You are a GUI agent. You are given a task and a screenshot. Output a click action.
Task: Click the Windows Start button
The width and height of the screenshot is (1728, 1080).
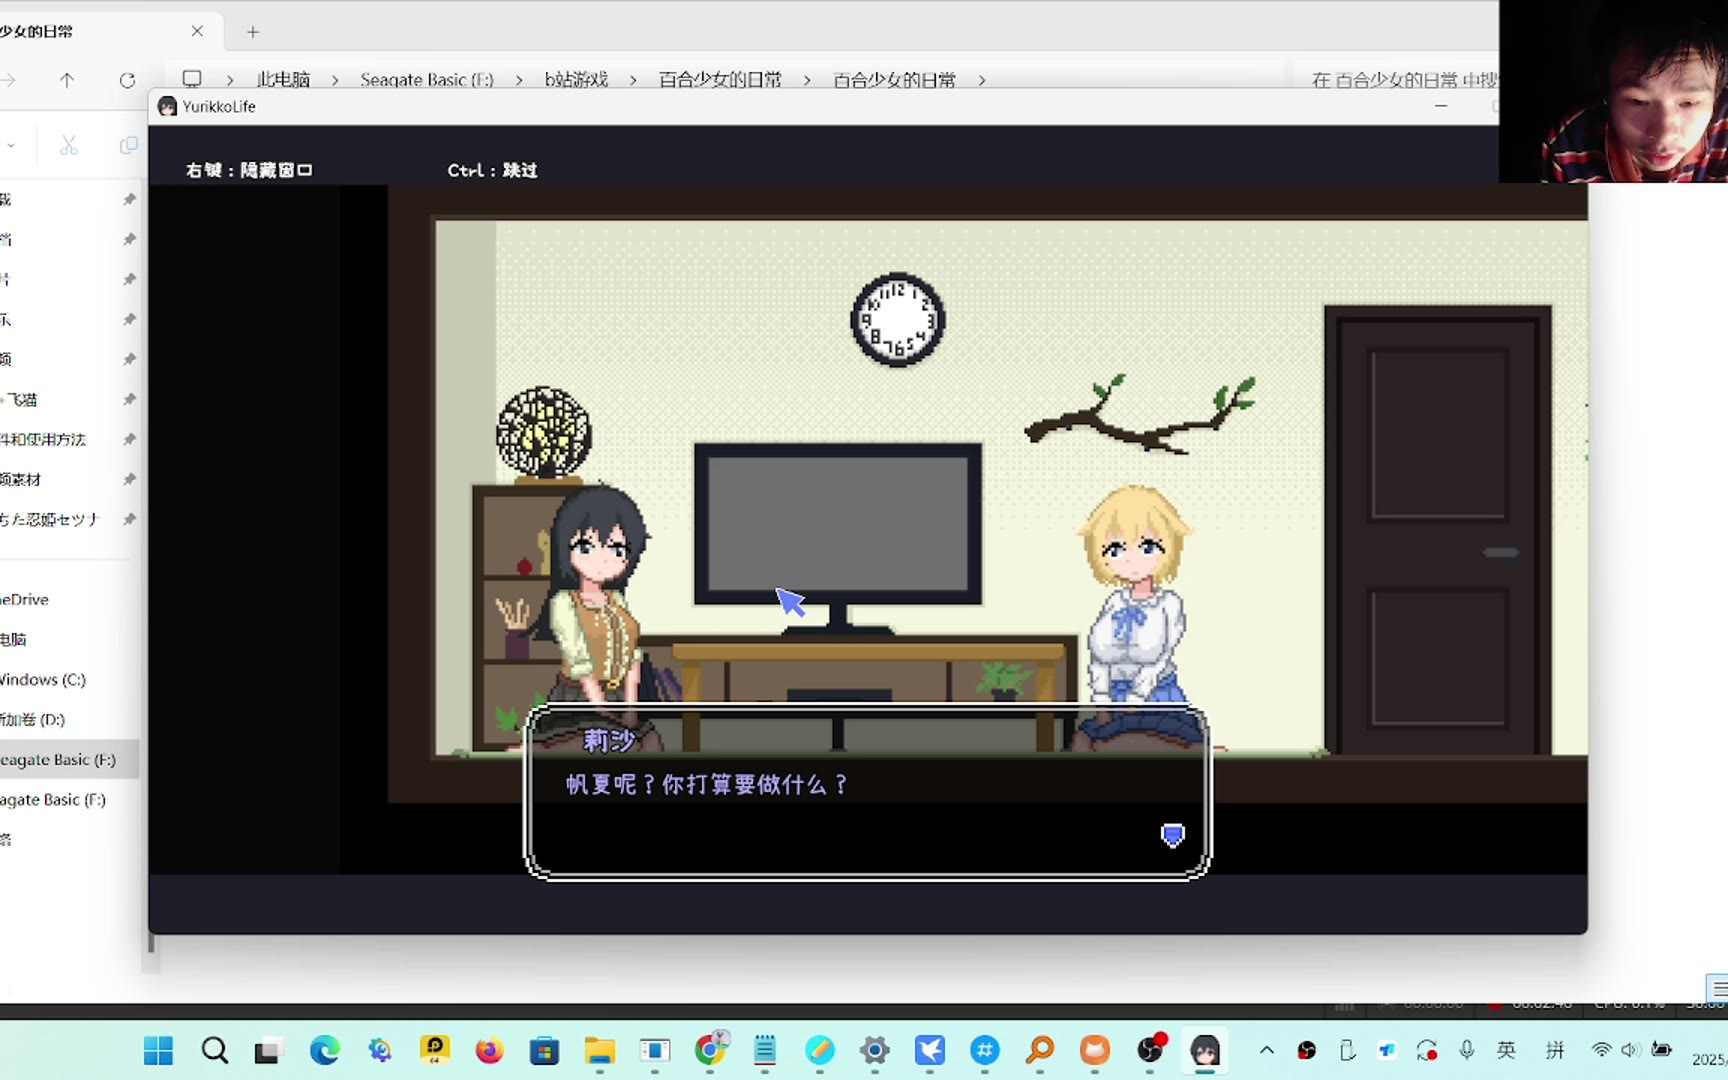point(158,1050)
